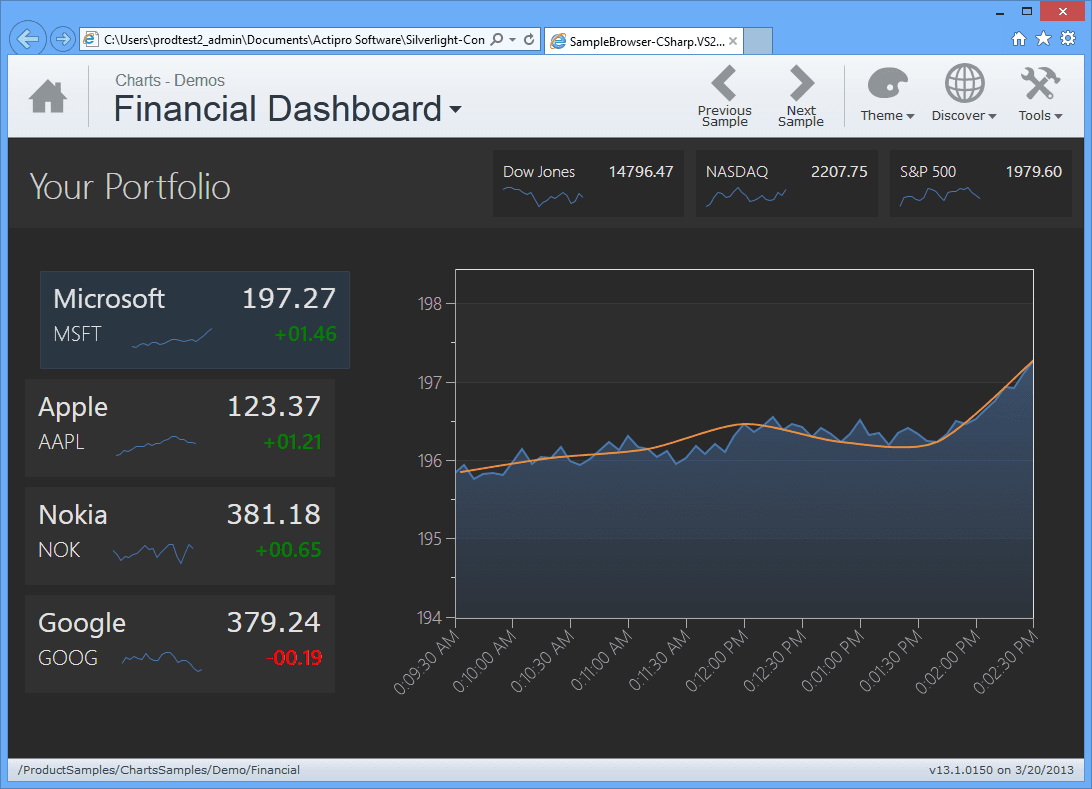
Task: Select the Microsoft MSFT stock card
Action: pos(195,320)
